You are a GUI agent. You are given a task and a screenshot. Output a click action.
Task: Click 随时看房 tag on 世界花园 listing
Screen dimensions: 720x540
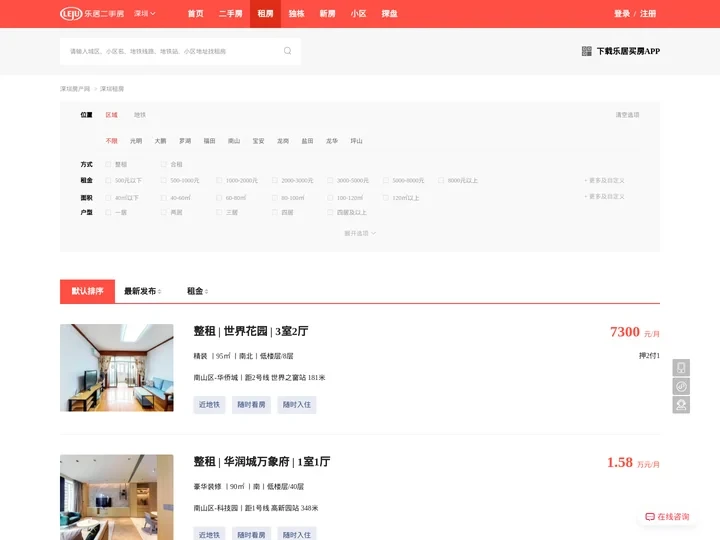[x=251, y=405]
